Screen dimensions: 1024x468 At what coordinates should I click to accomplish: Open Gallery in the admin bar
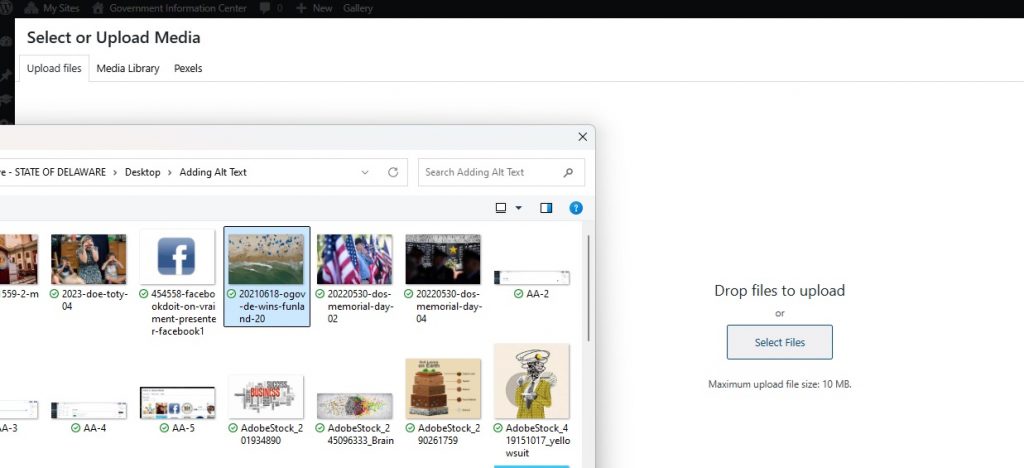(x=358, y=8)
